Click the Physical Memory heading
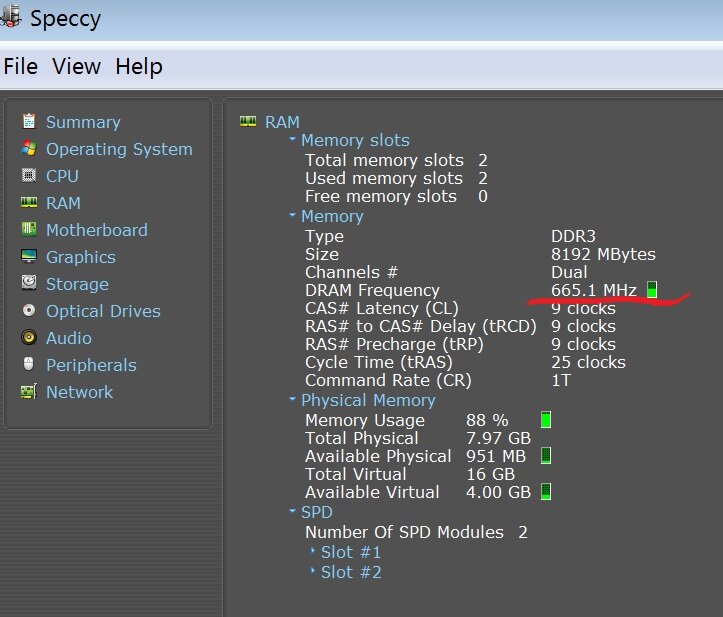 click(368, 400)
